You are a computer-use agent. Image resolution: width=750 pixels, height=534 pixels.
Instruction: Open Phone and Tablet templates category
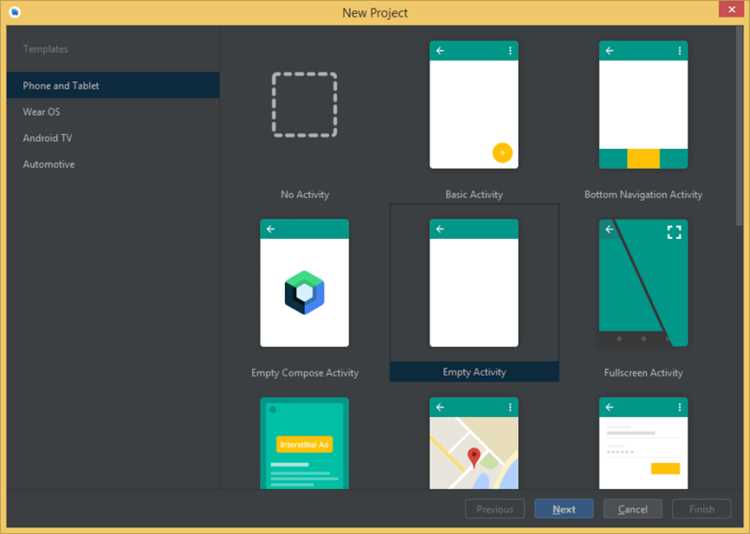click(113, 86)
